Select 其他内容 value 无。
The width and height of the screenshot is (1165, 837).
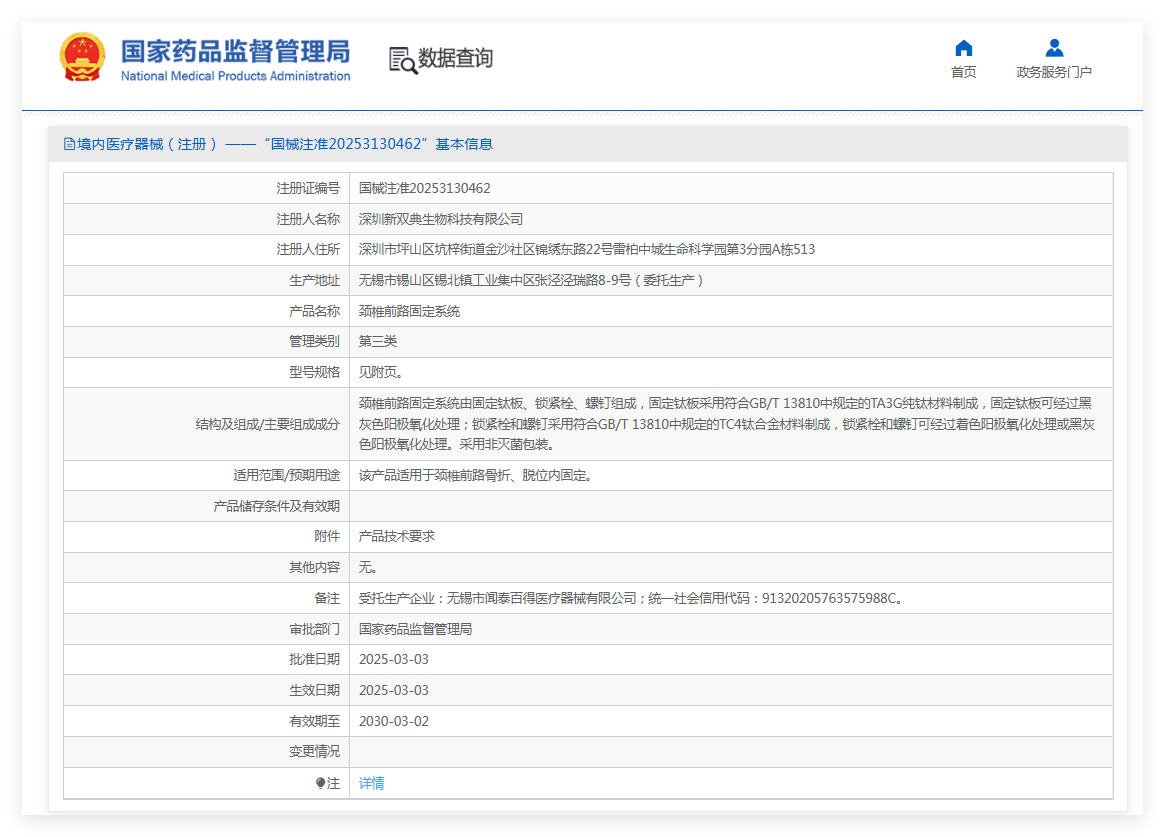369,567
